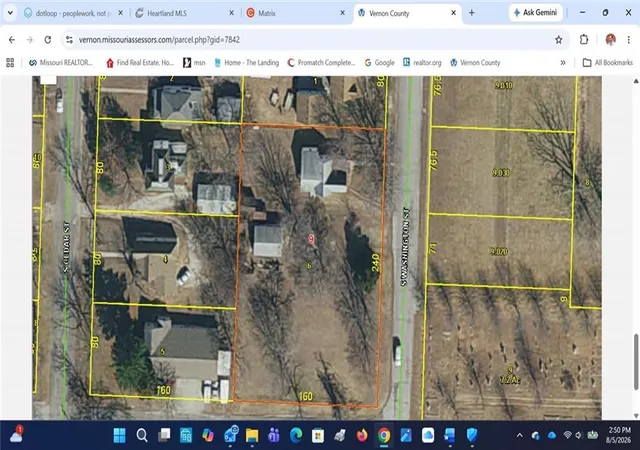Open the Chrome extensions puzzle icon
Image resolution: width=640 pixels, height=450 pixels.
click(x=584, y=40)
